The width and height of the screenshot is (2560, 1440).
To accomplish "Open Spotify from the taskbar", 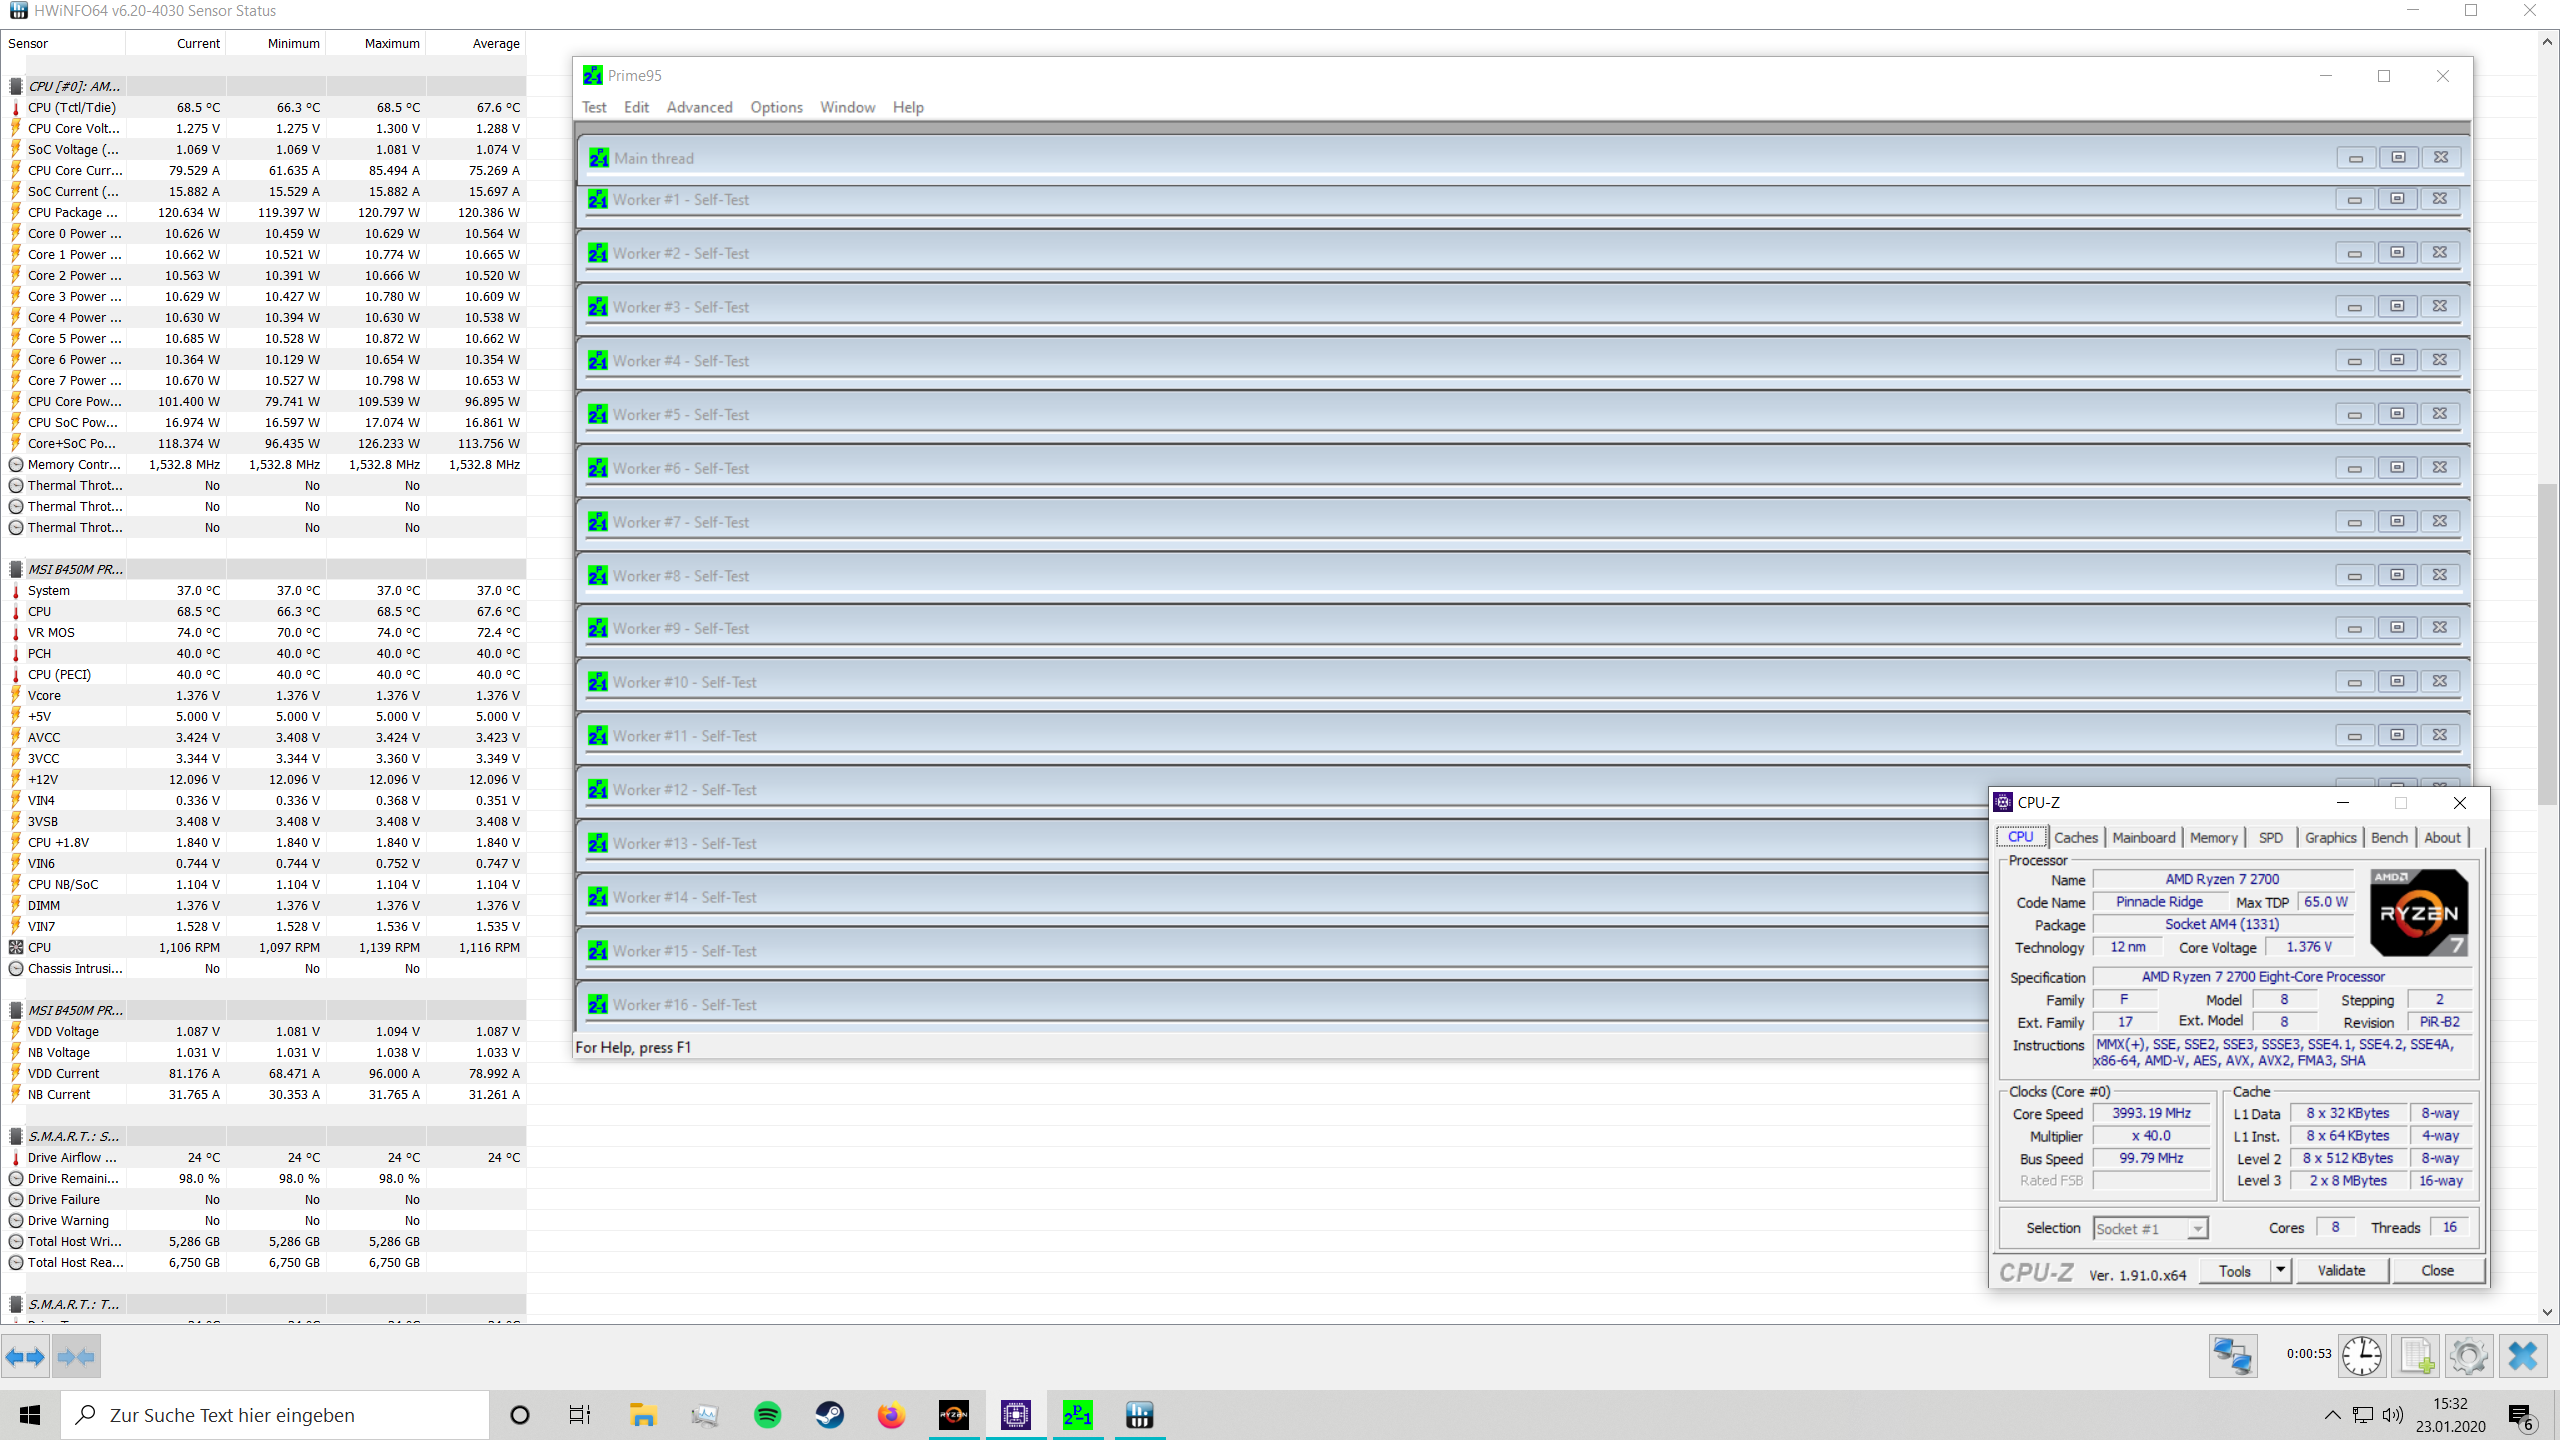I will pos(767,1415).
